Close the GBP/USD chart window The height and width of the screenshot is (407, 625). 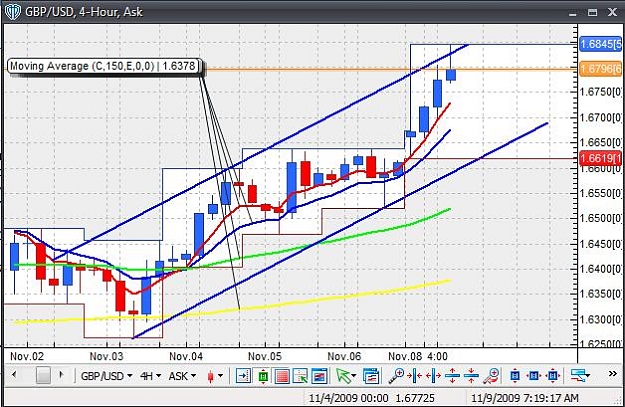click(x=613, y=12)
